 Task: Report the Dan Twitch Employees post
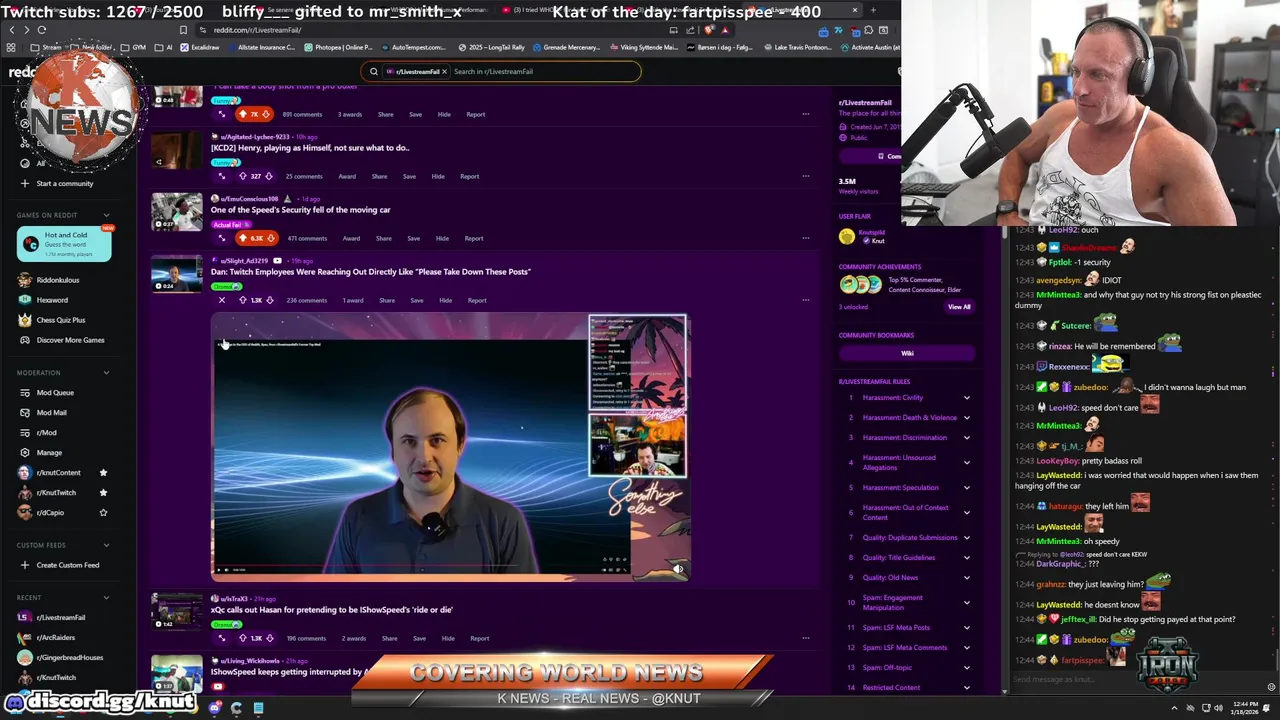pyautogui.click(x=477, y=300)
